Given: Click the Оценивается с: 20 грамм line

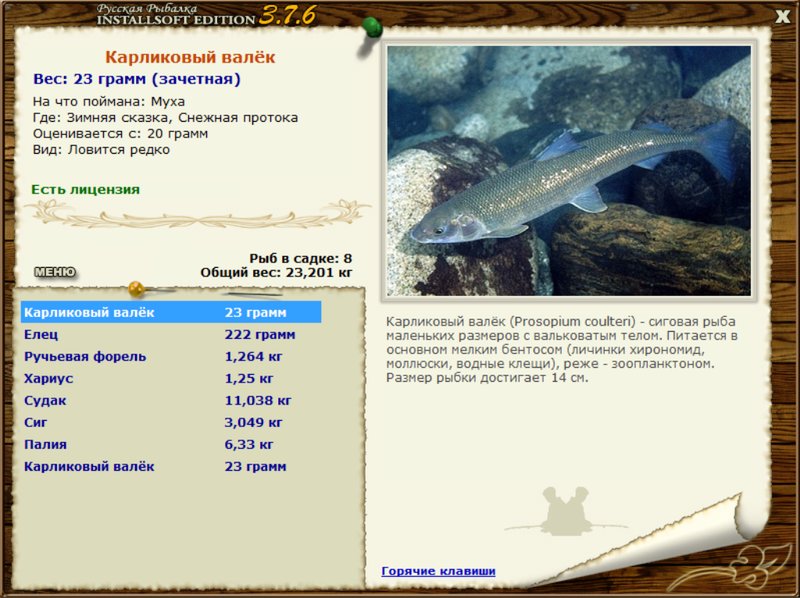Looking at the screenshot, I should [x=120, y=134].
